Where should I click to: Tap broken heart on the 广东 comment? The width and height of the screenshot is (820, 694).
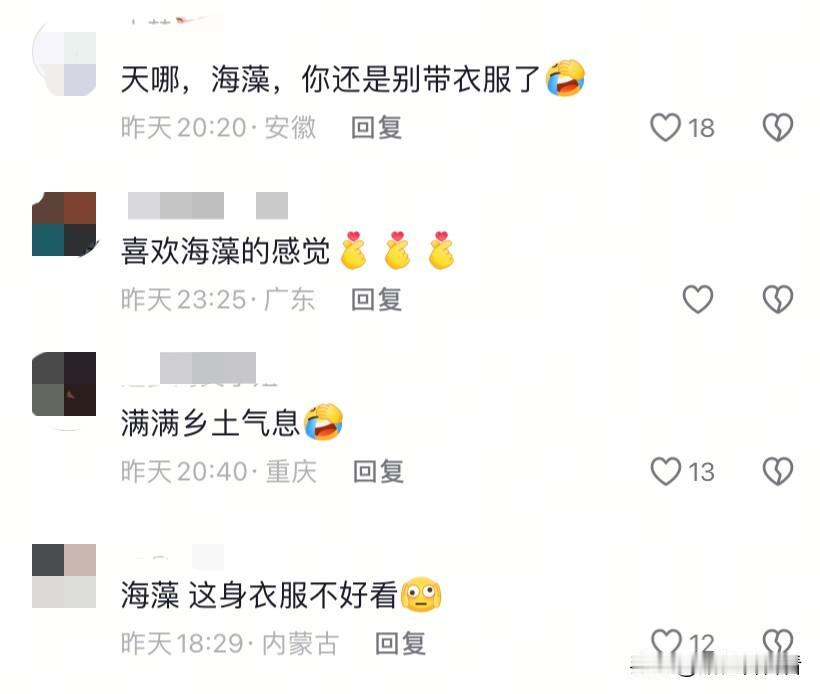click(778, 299)
